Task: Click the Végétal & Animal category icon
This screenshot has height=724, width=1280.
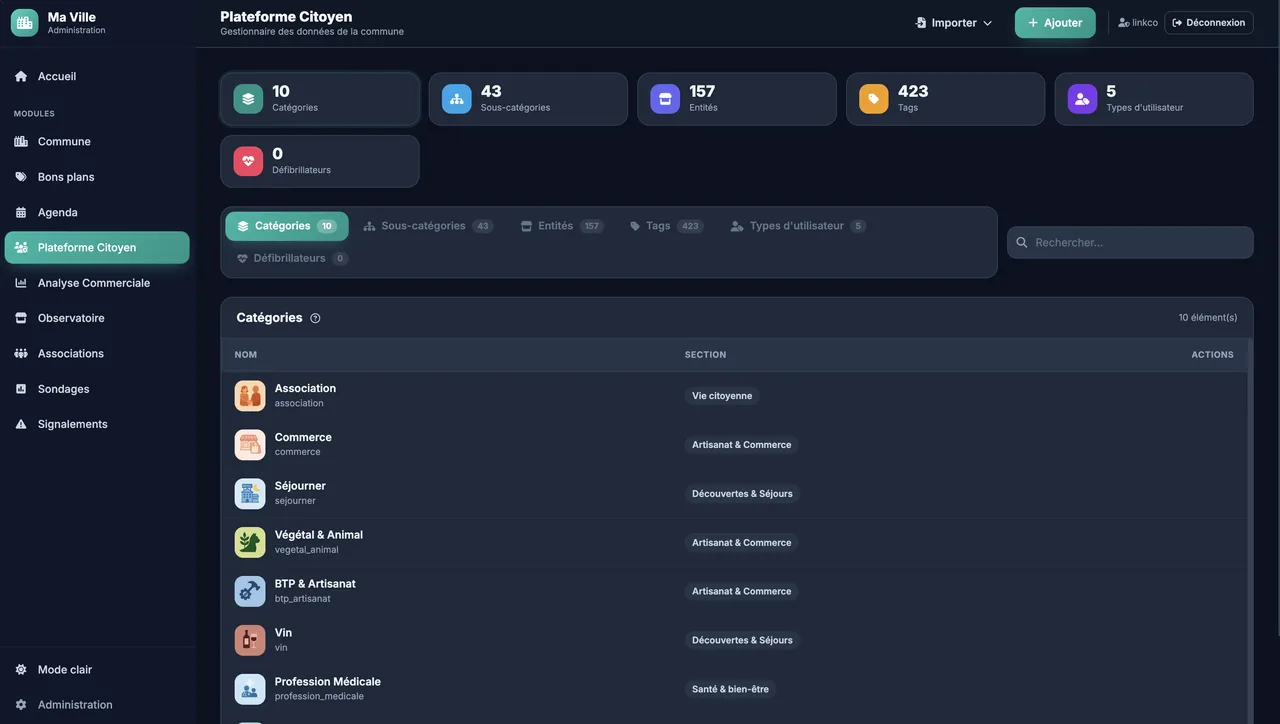Action: pyautogui.click(x=250, y=543)
